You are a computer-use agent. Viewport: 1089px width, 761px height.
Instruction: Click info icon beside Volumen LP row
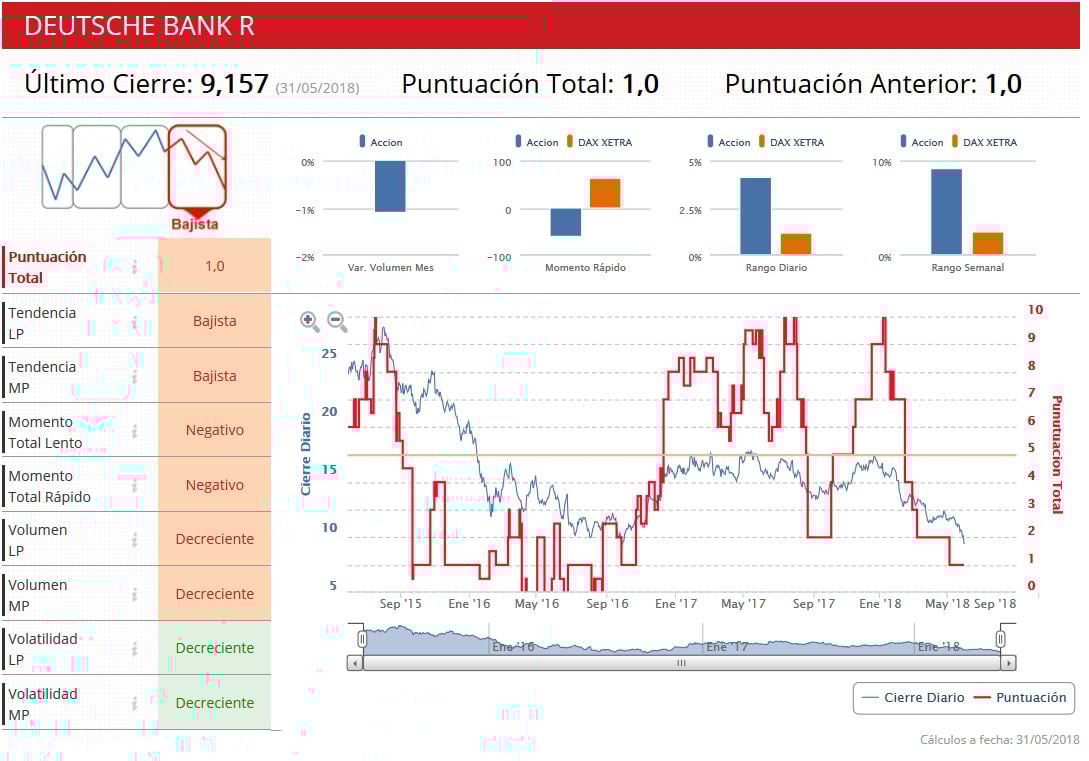[x=135, y=540]
